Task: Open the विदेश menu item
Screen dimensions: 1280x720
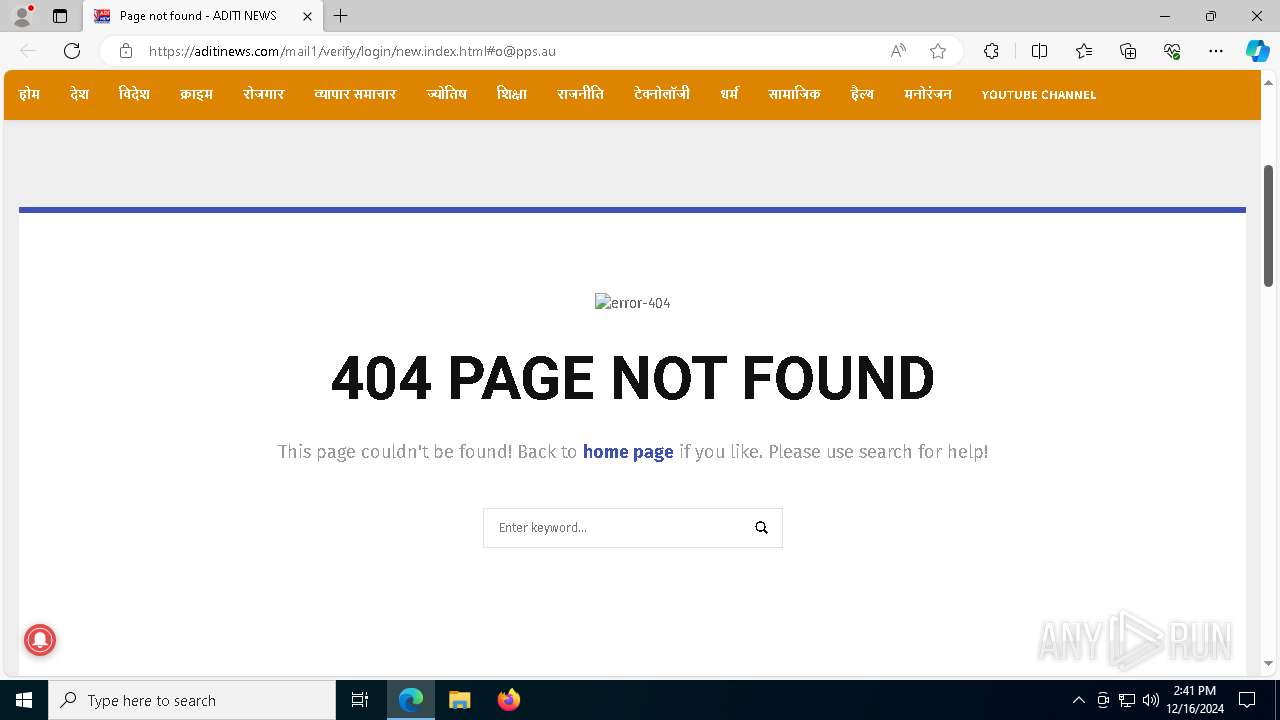Action: point(134,94)
